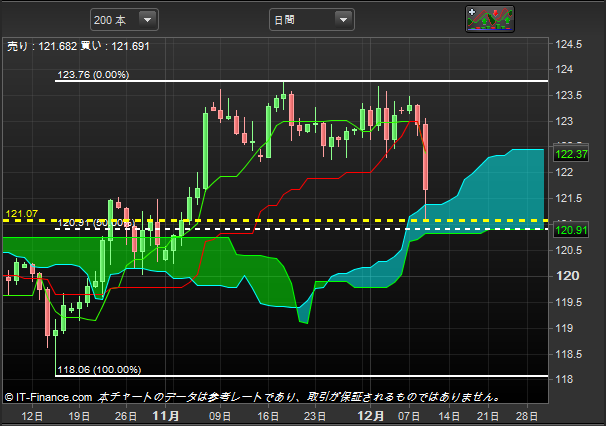Click the 124.5 price axis label
The height and width of the screenshot is (426, 606).
569,44
